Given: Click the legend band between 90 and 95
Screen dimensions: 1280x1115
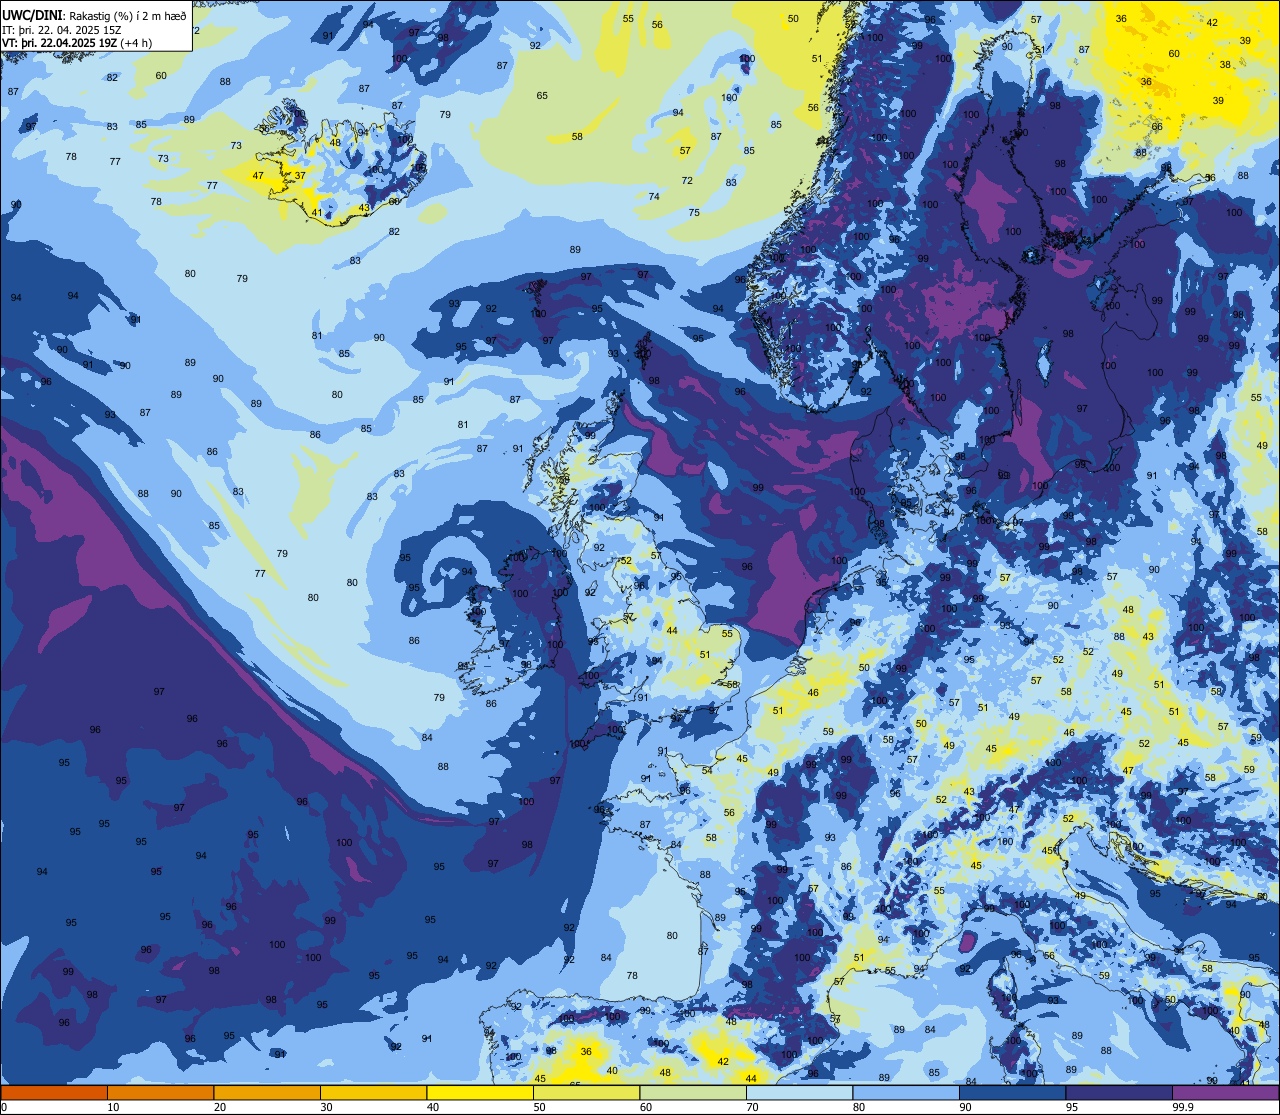Looking at the screenshot, I should tap(1012, 1093).
